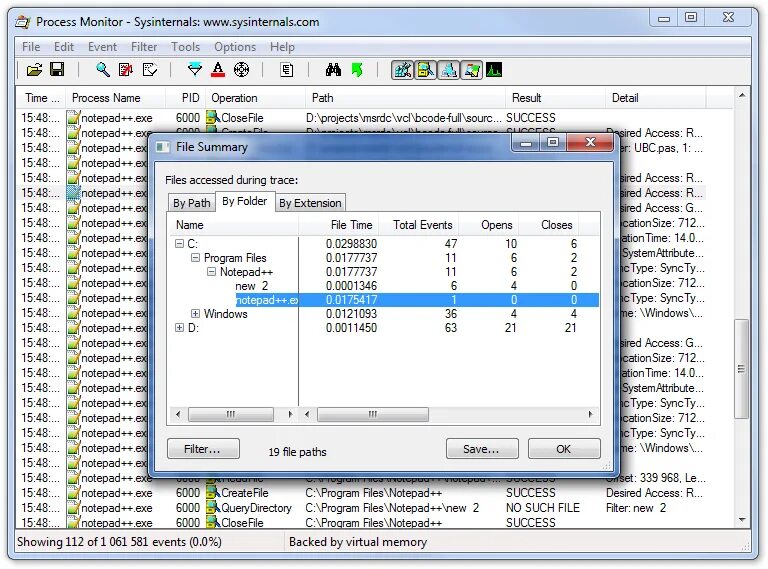Image resolution: width=768 pixels, height=569 pixels.
Task: Switch to the By Path tab
Action: coord(192,203)
